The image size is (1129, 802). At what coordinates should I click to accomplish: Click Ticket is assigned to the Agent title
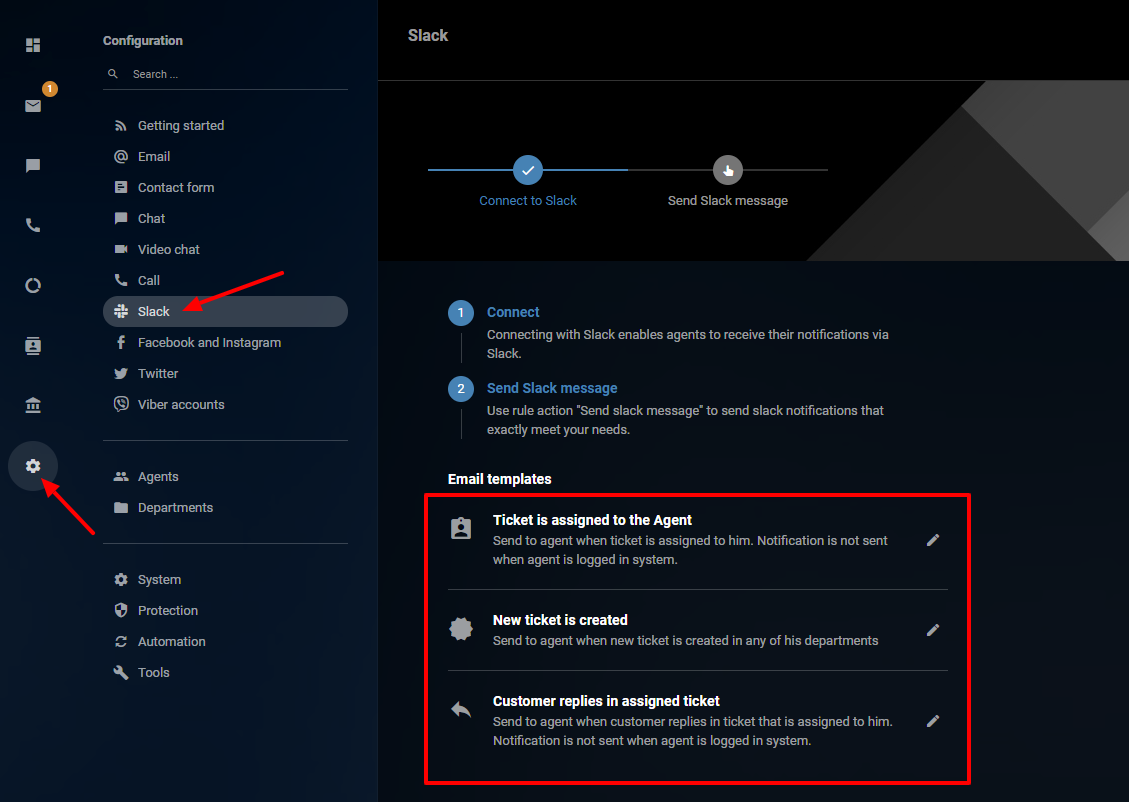592,521
